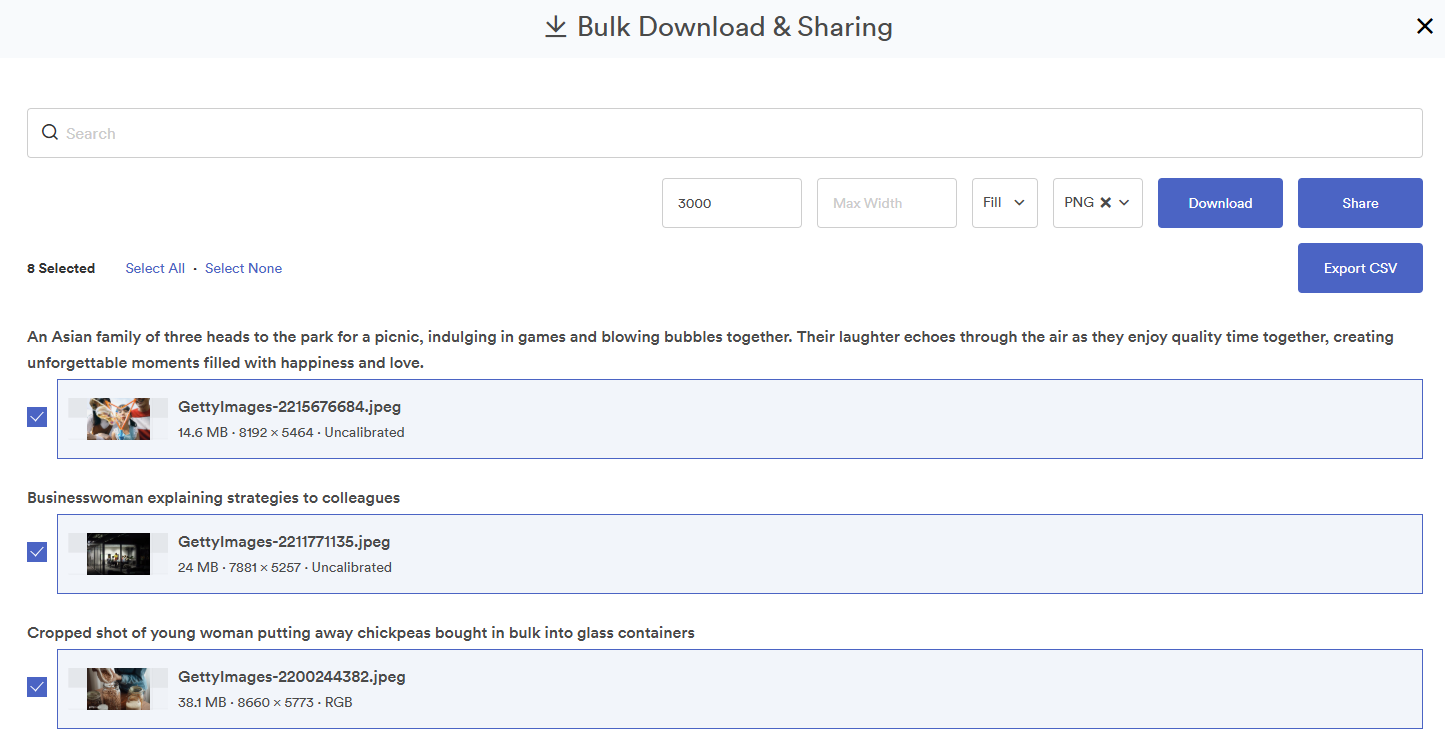Click the 'Bulk Download & Sharing' title
Screen dimensions: 1445x738
(x=735, y=27)
